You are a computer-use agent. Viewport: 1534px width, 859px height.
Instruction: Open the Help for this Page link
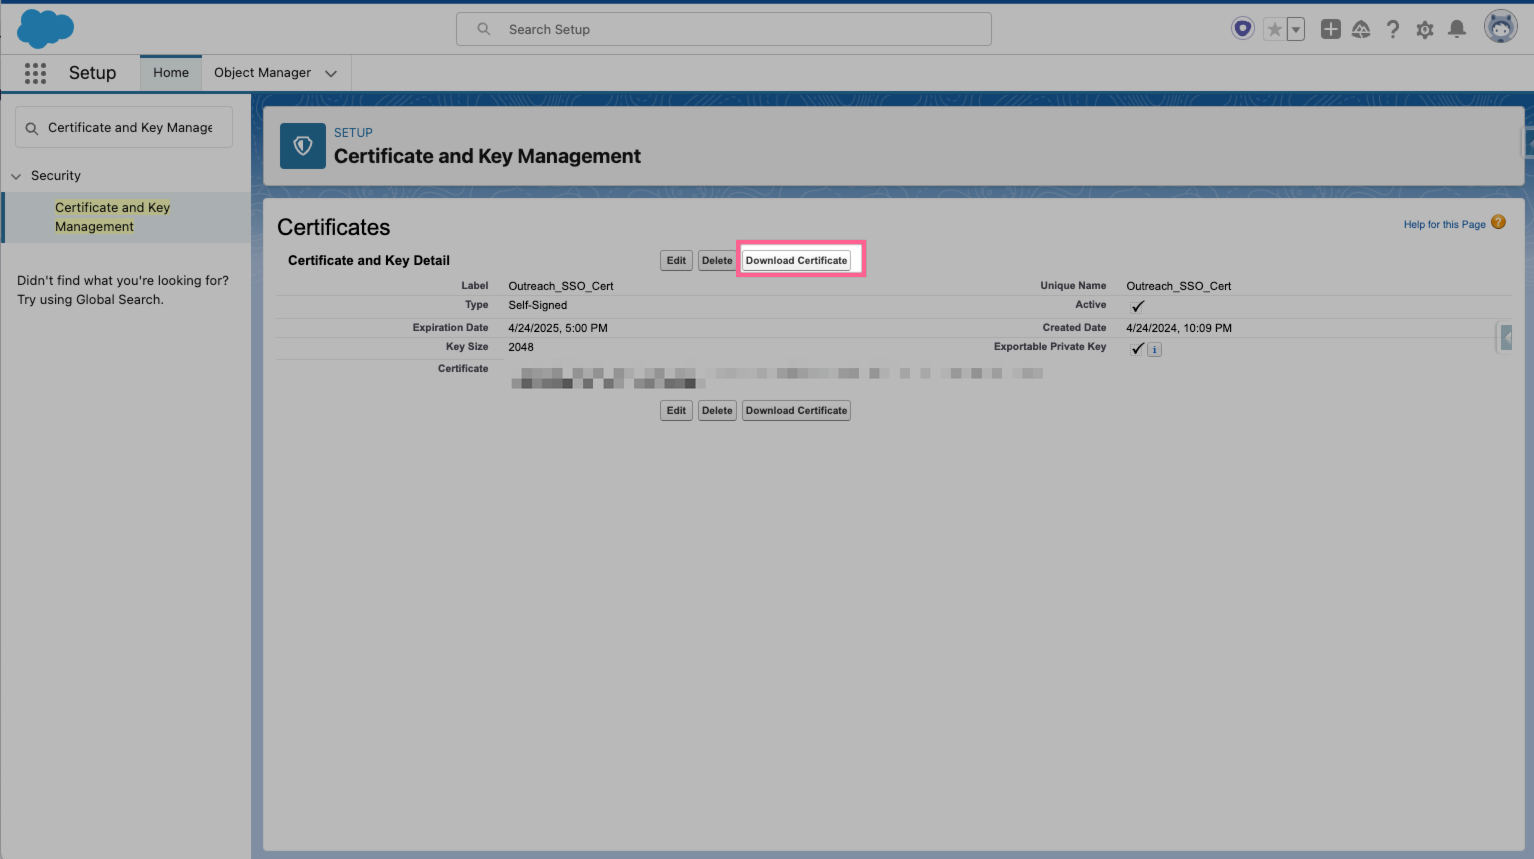coord(1443,224)
